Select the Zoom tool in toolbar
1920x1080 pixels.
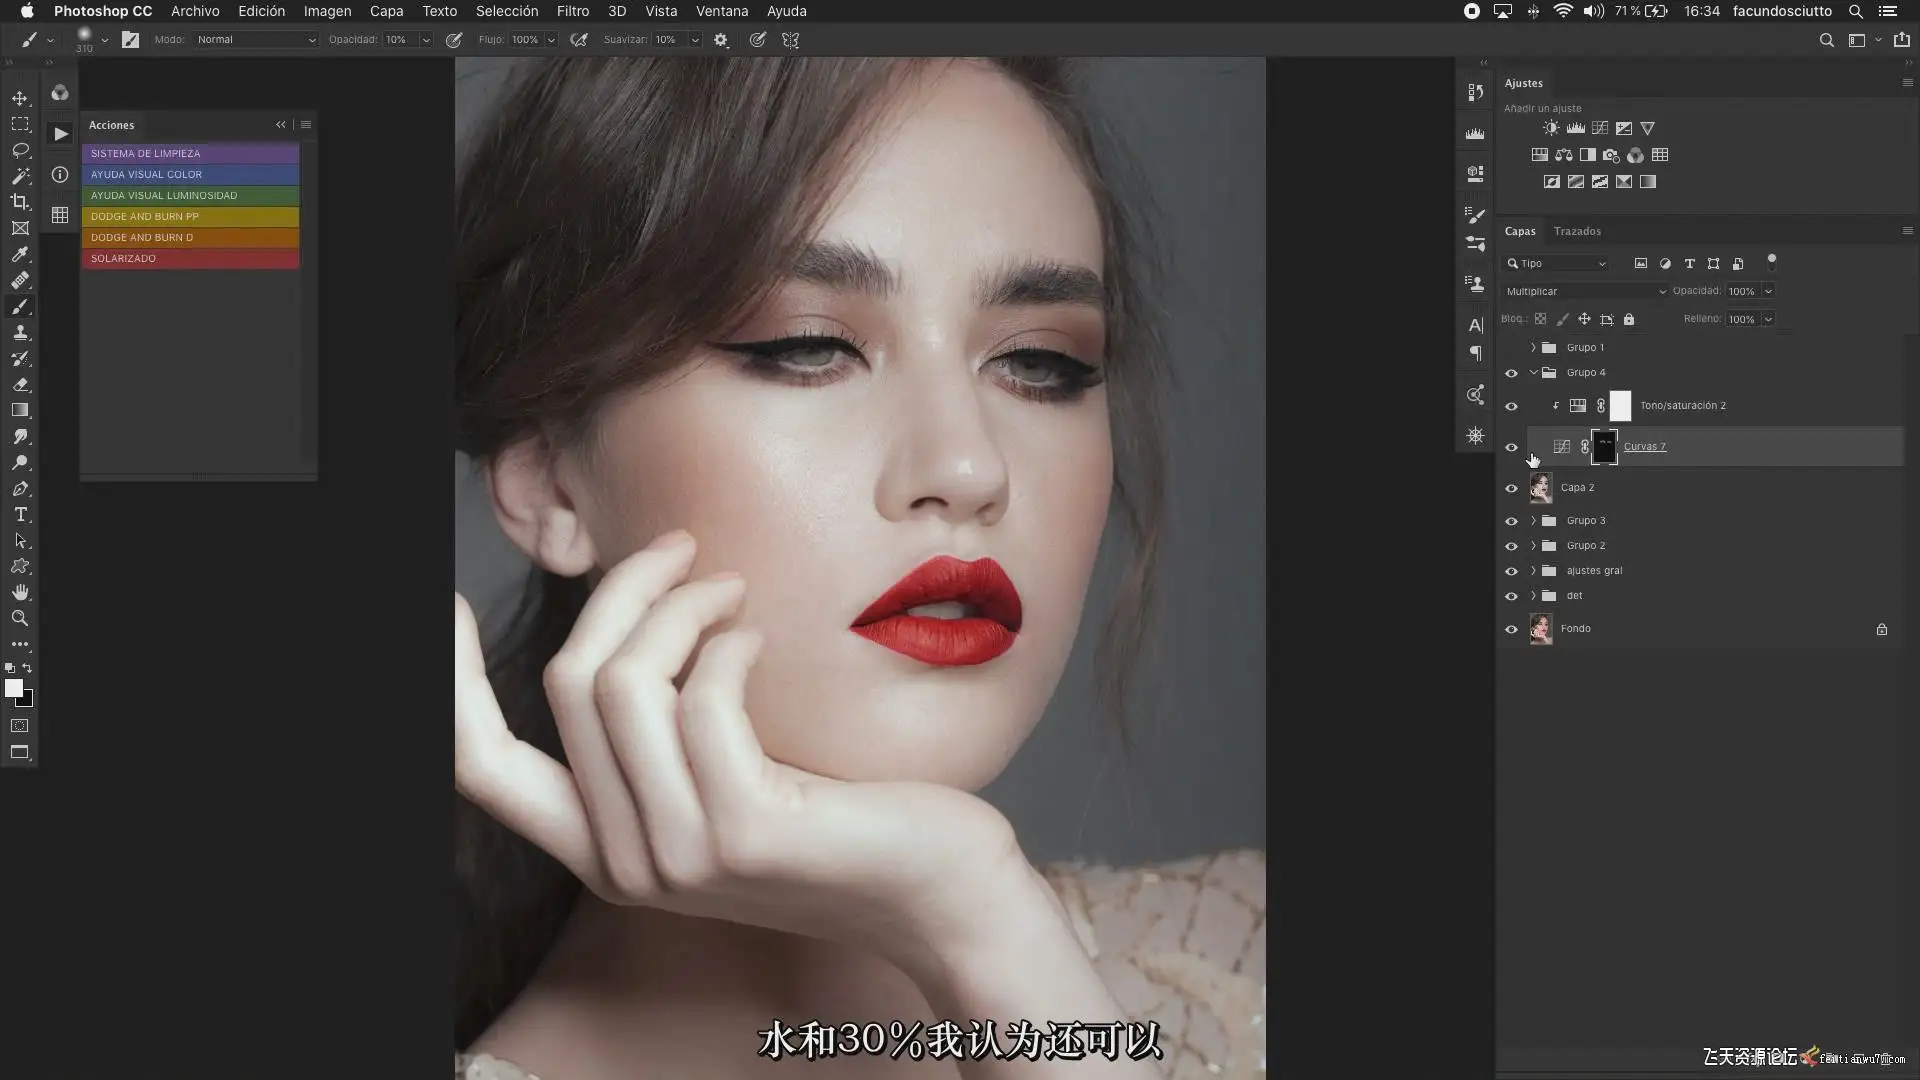(x=20, y=618)
